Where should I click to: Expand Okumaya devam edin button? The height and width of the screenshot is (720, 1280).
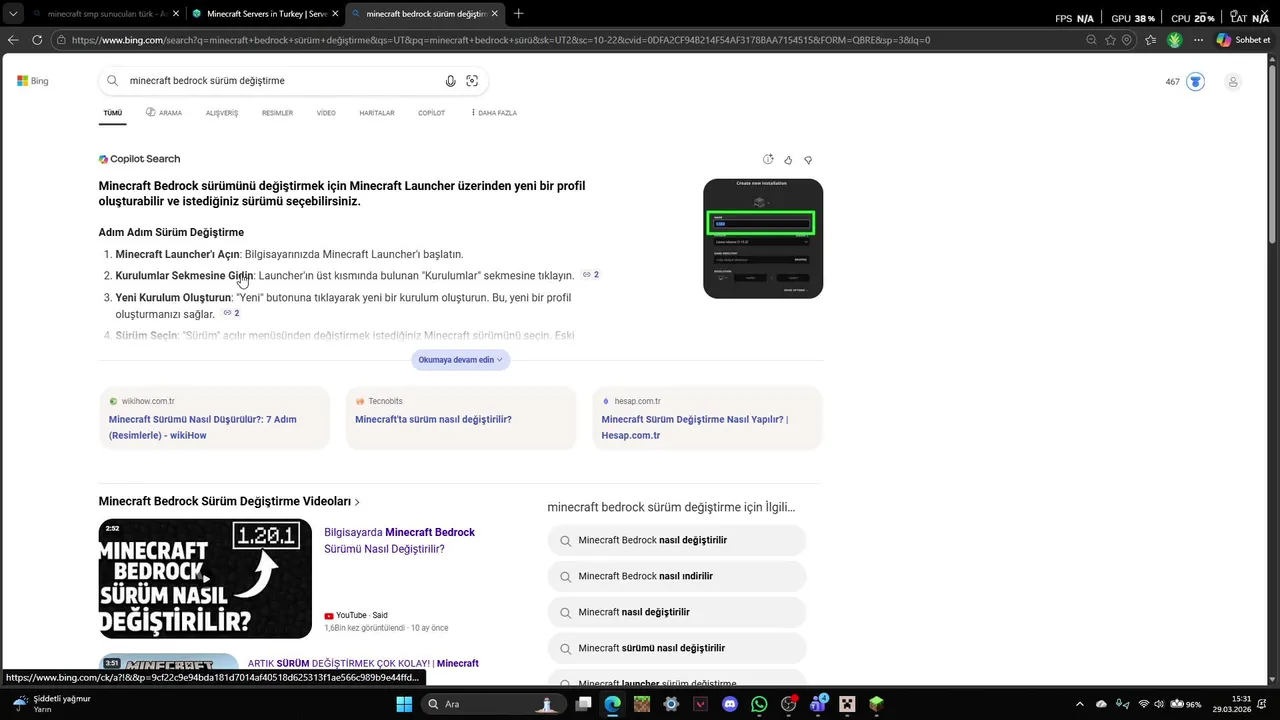(460, 360)
